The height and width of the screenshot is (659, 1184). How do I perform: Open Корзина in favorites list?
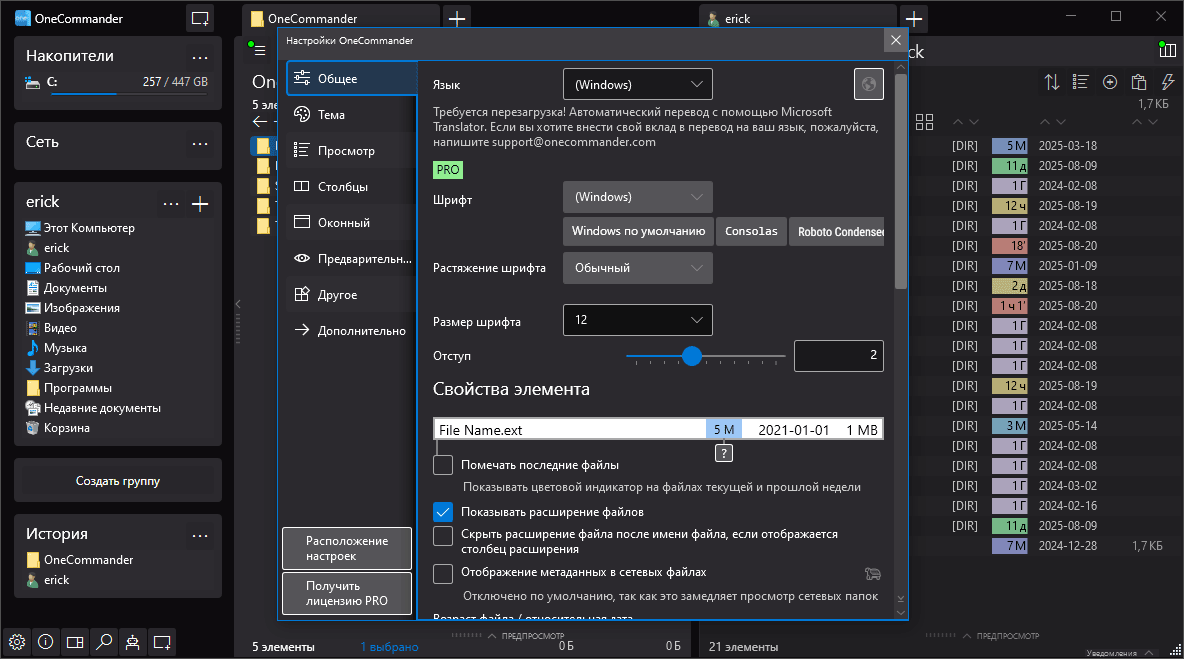click(x=66, y=428)
